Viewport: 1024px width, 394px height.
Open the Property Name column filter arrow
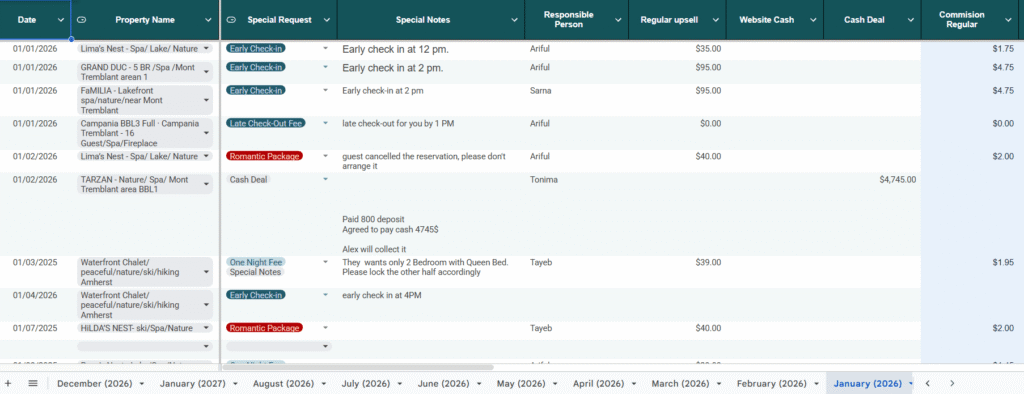coord(208,20)
